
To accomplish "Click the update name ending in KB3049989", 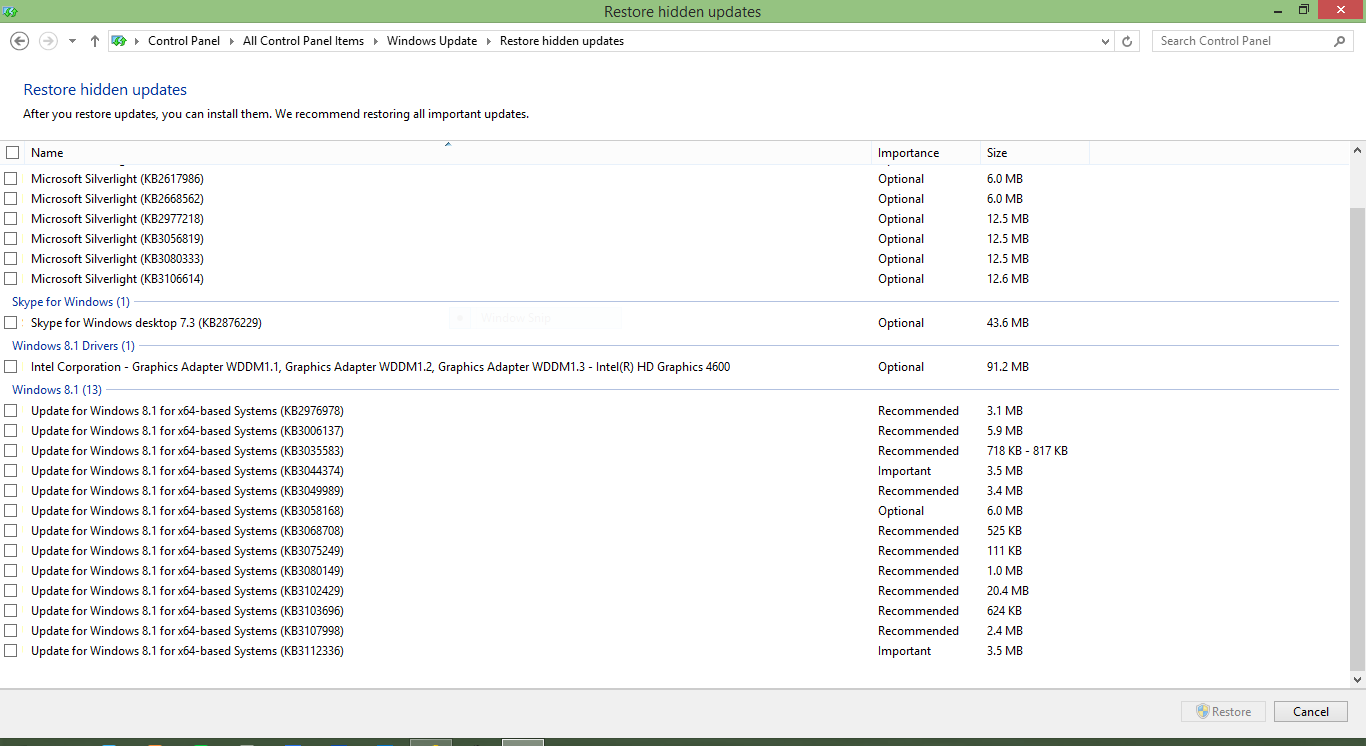I will point(187,490).
